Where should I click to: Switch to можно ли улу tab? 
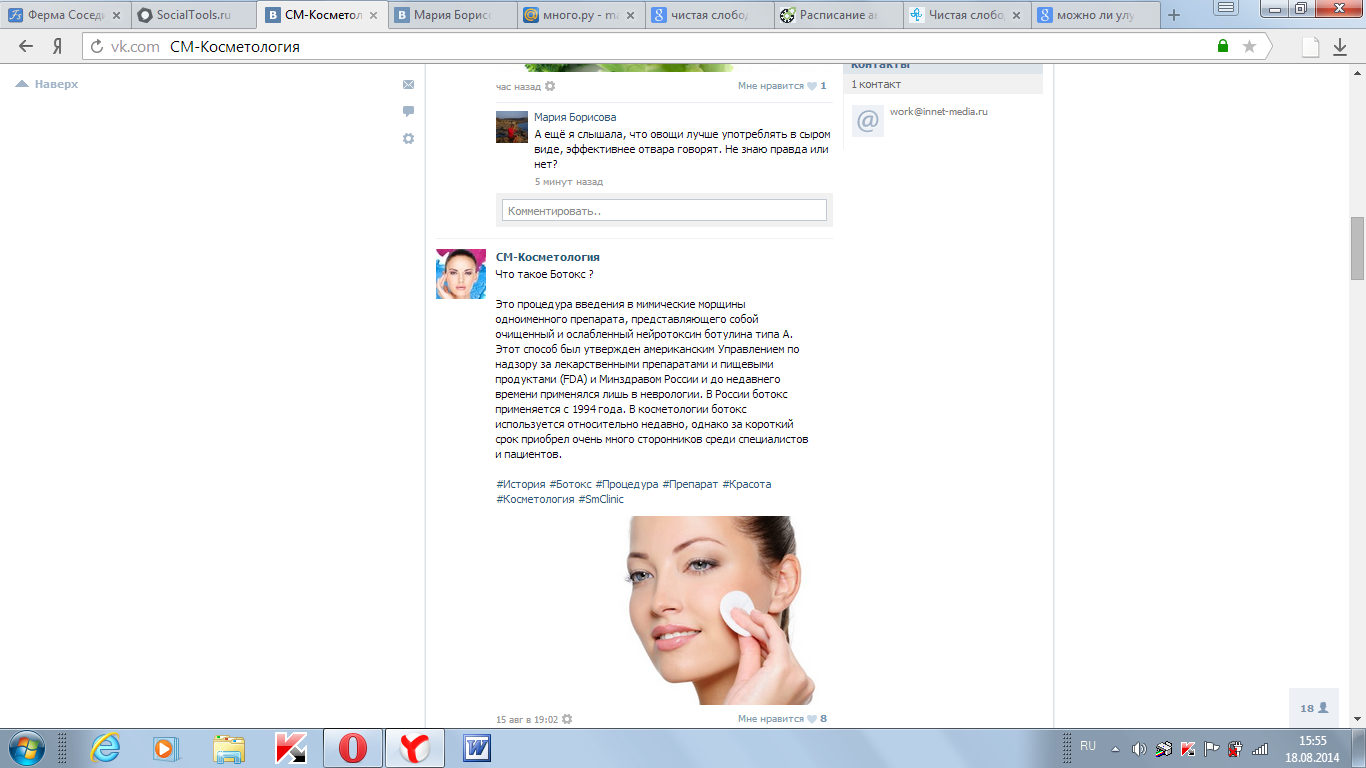[1095, 15]
